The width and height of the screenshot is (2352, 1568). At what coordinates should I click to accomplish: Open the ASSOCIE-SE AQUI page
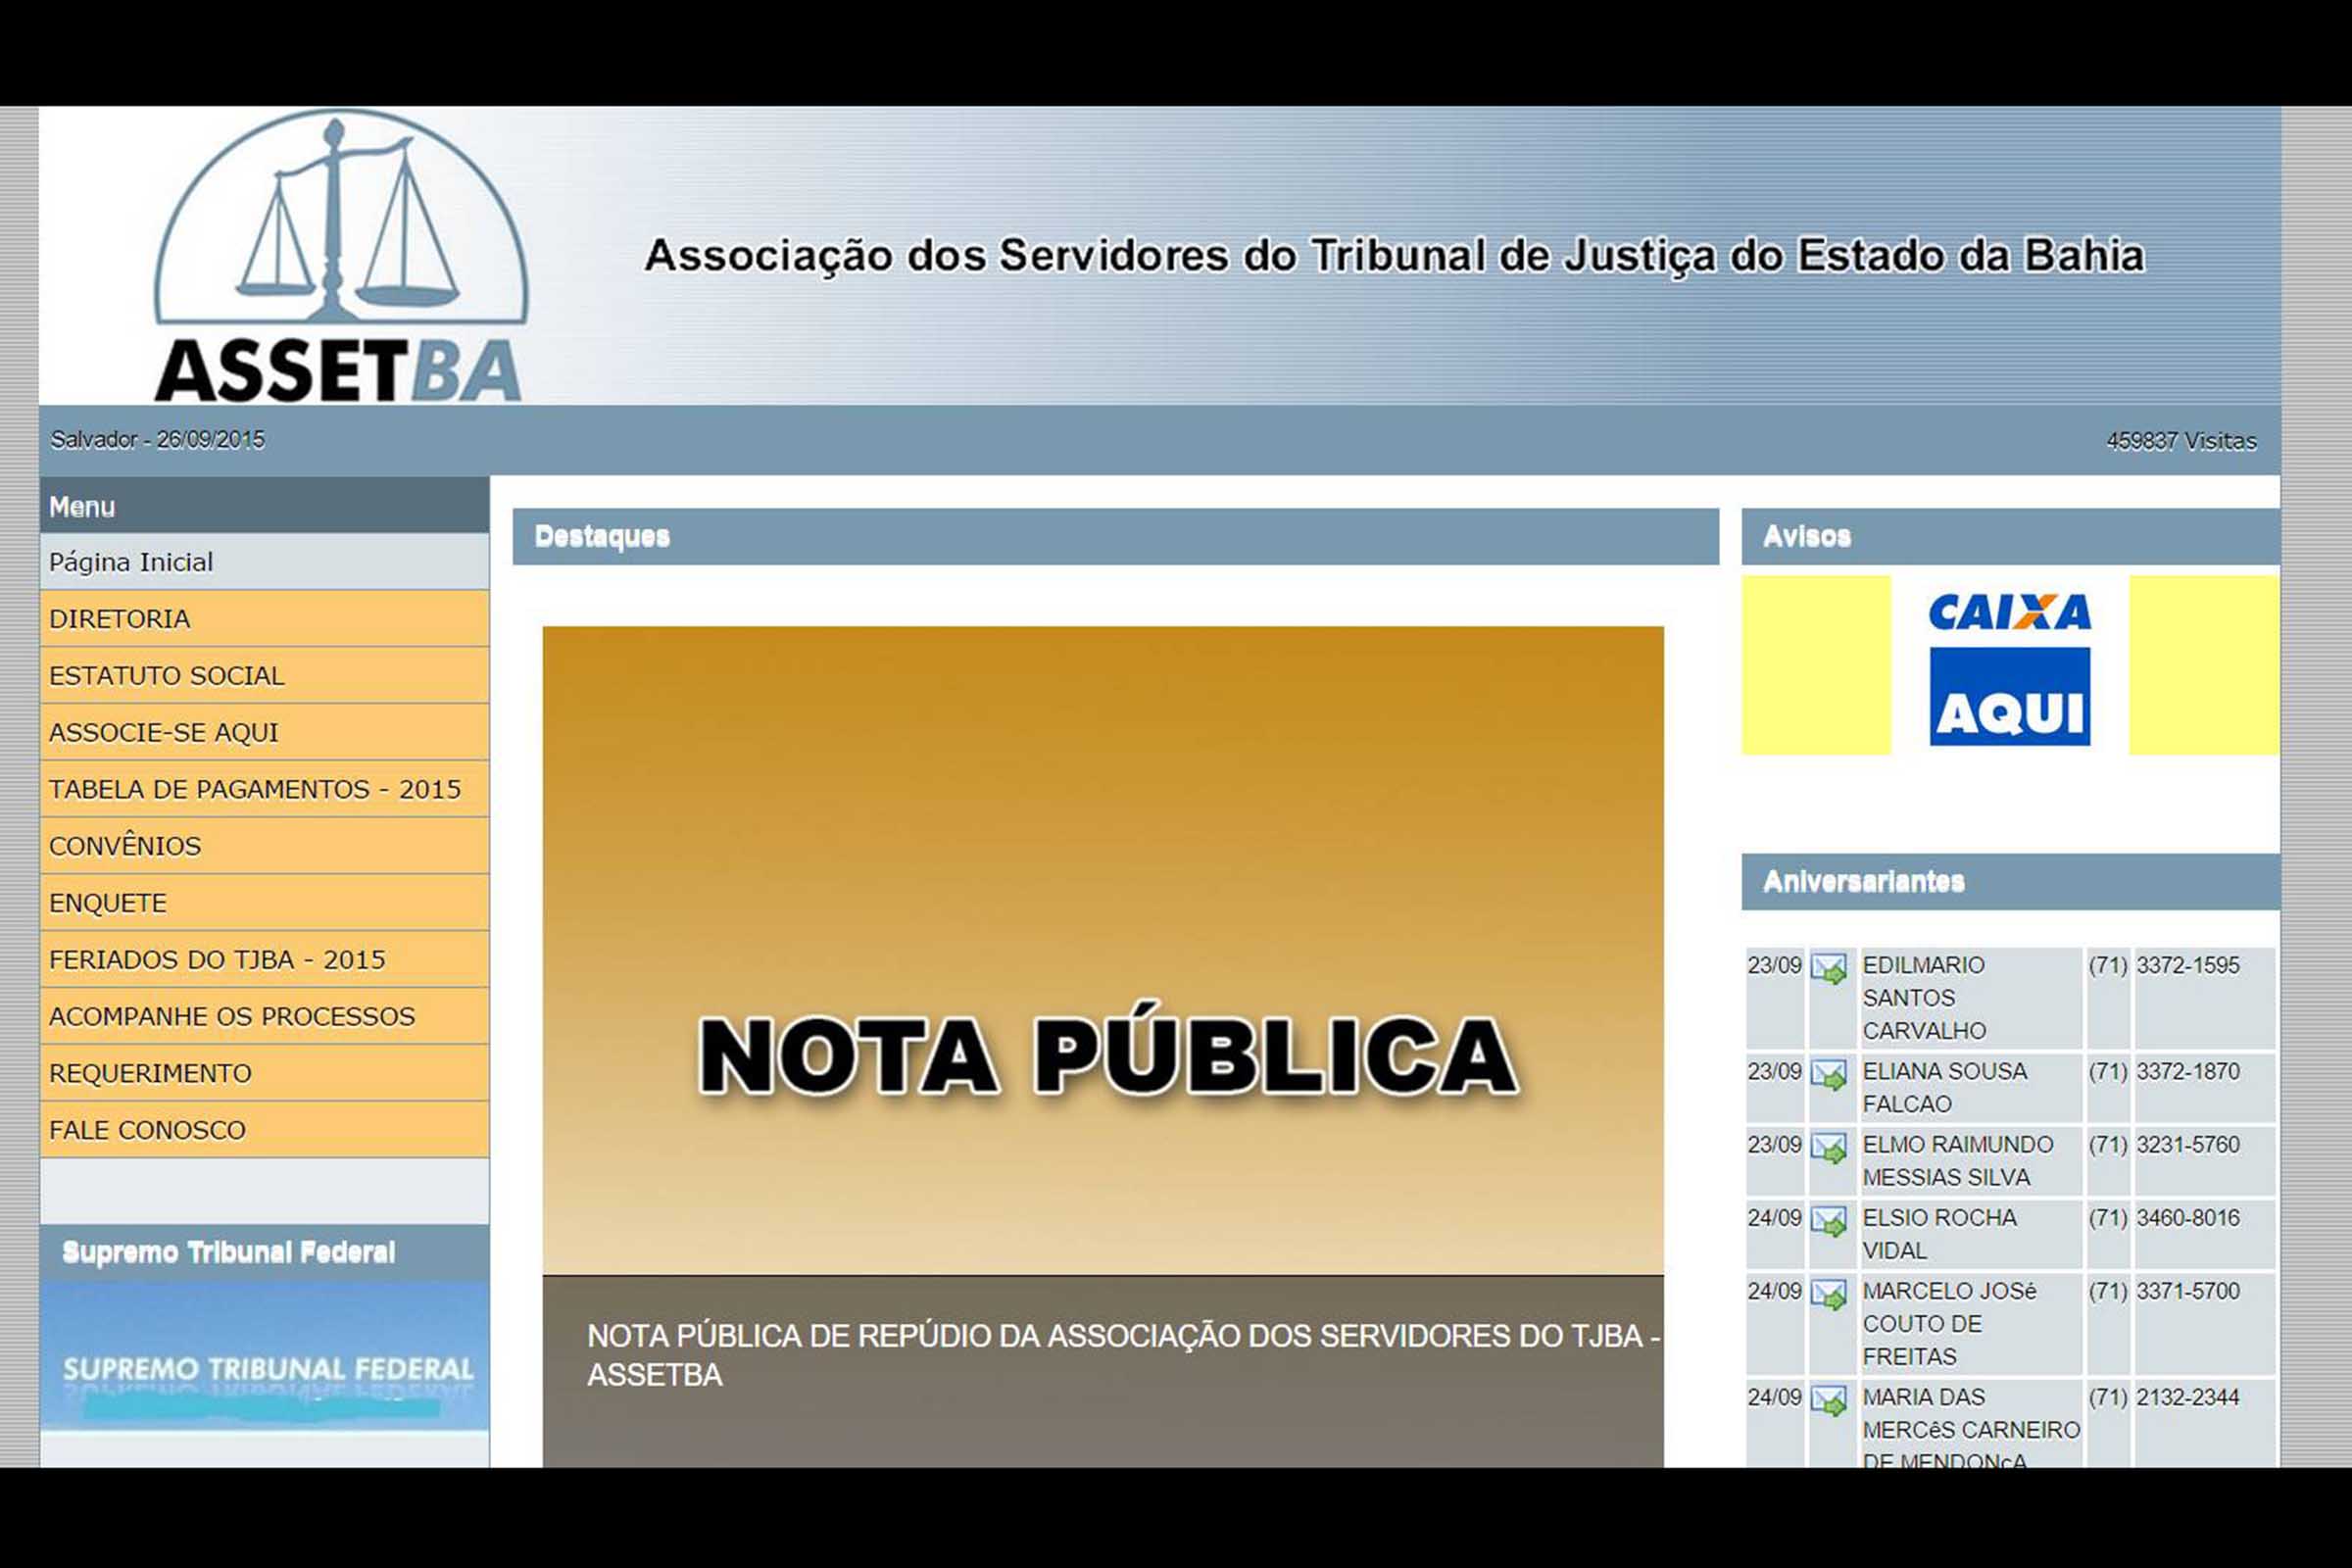(x=163, y=732)
